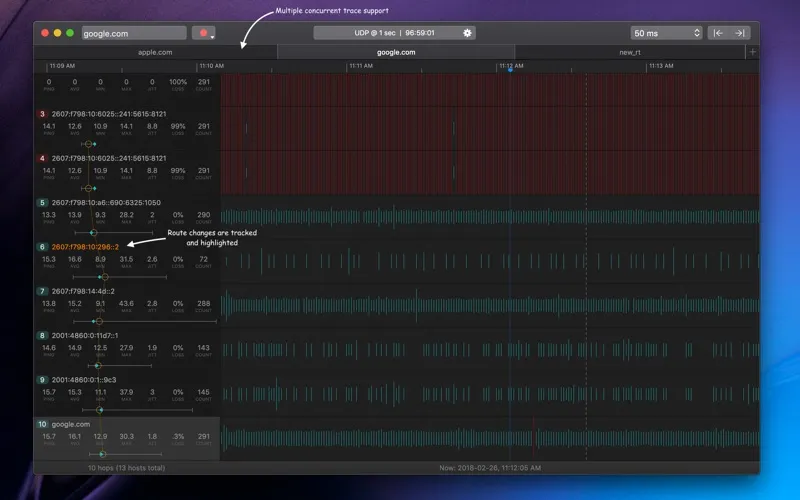This screenshot has height=500, width=800.
Task: Click the blue playhead marker at 11:12 AM
Action: (x=510, y=70)
